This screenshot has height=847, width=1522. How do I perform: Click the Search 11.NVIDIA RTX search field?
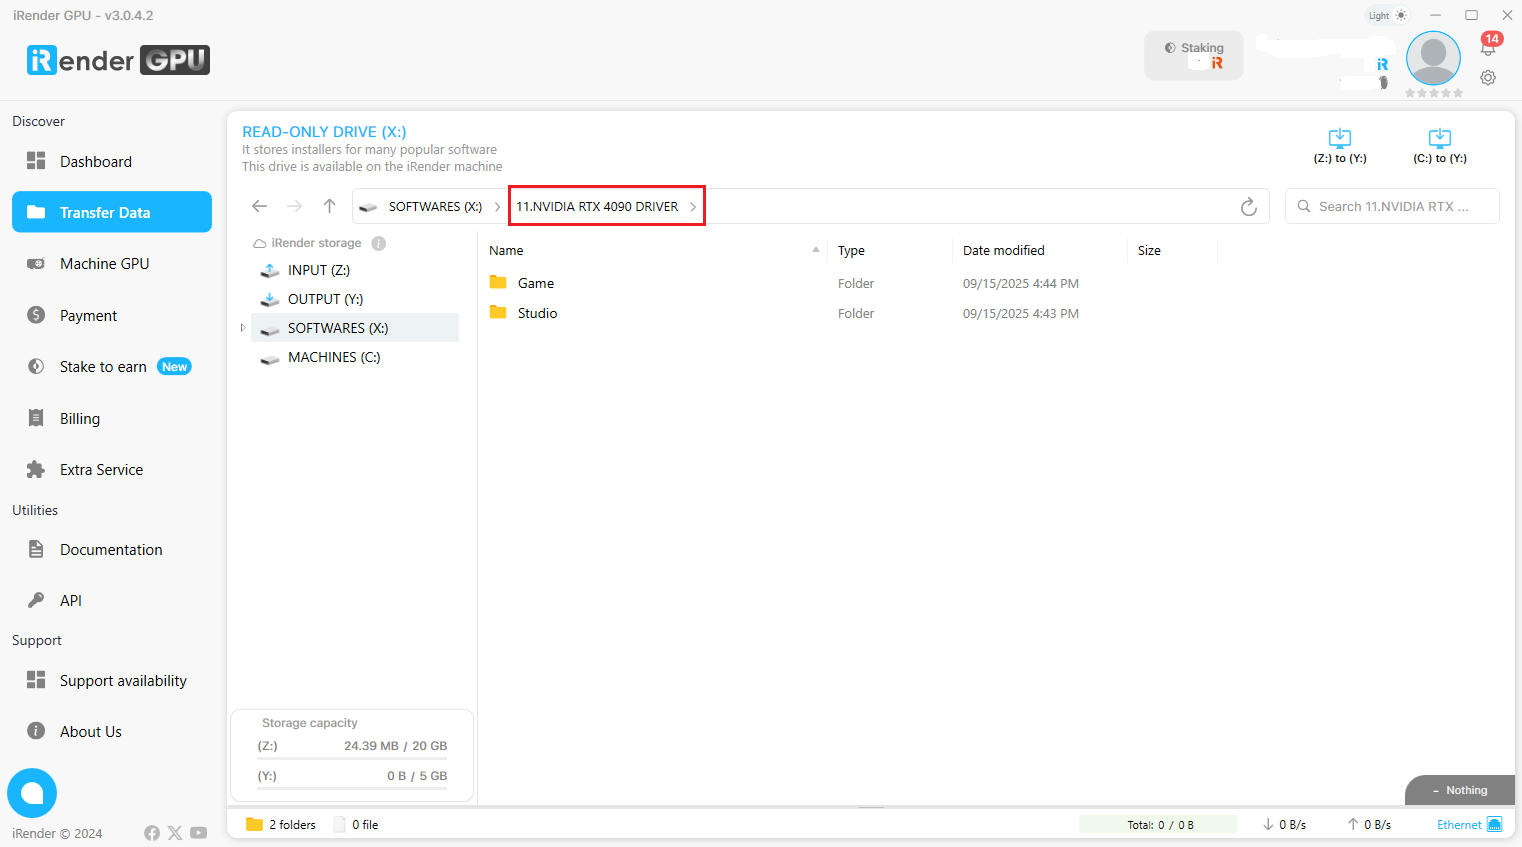(x=1392, y=207)
